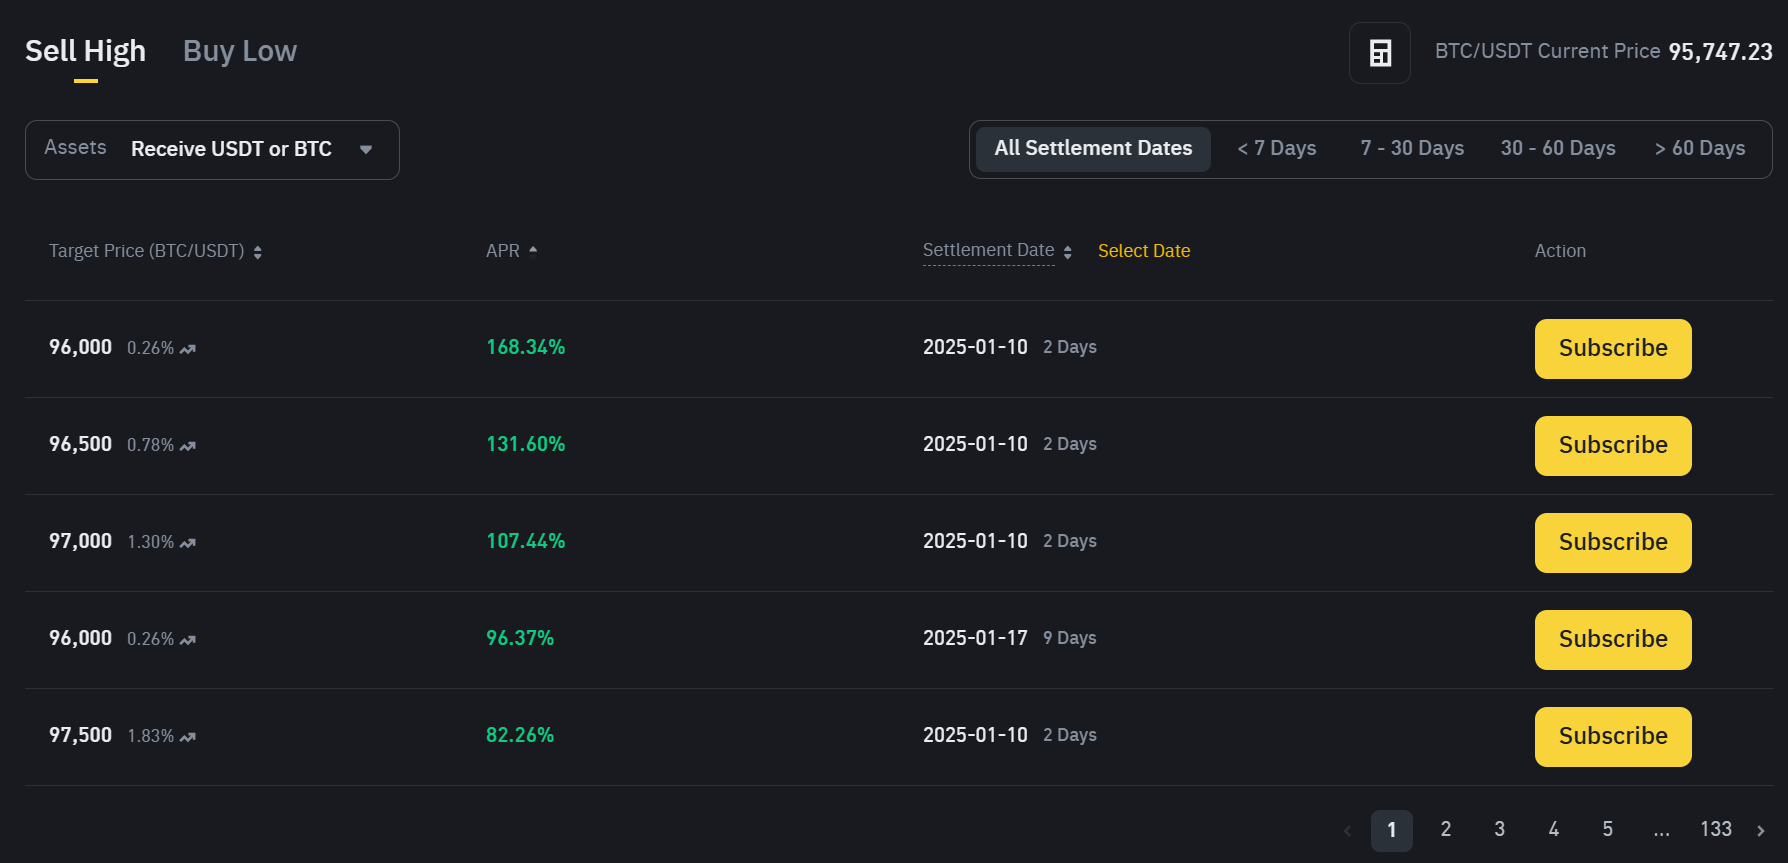
Task: Subscribe to 97,000 target at 107.44% APR
Action: (x=1613, y=543)
